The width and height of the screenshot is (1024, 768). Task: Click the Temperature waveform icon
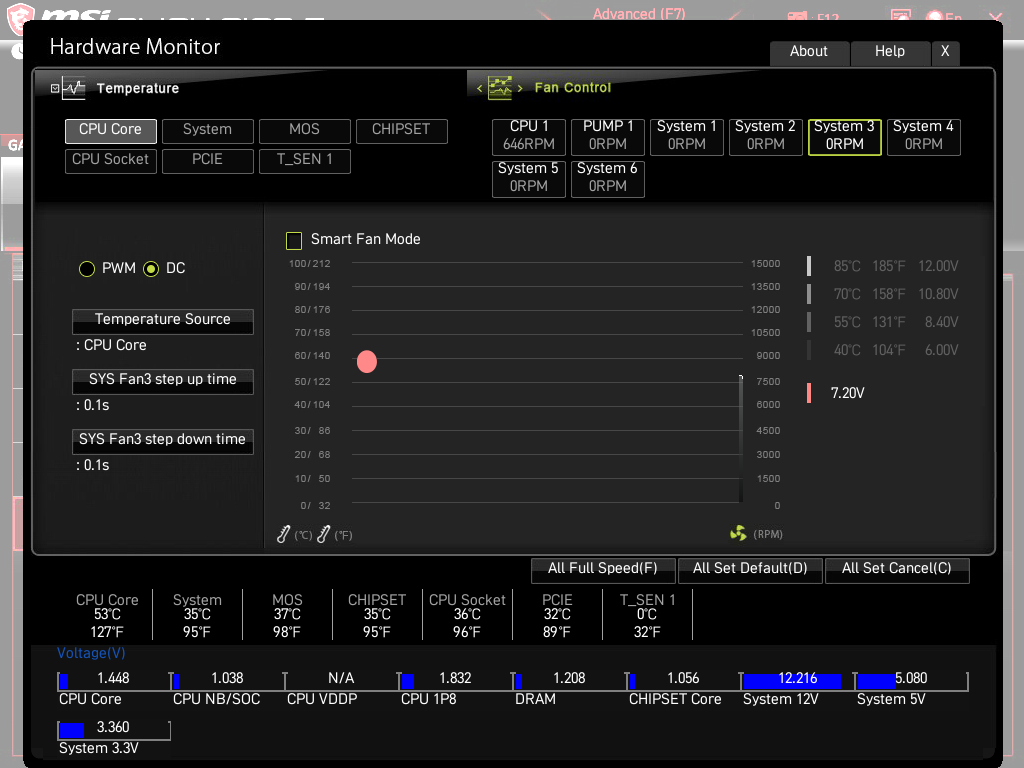tap(74, 88)
